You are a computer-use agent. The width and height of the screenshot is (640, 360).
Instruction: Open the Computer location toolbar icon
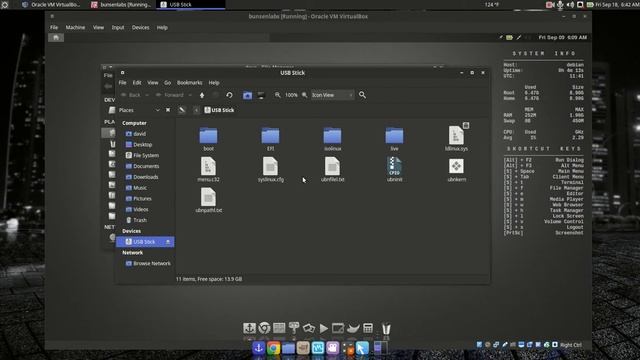pyautogui.click(x=261, y=95)
